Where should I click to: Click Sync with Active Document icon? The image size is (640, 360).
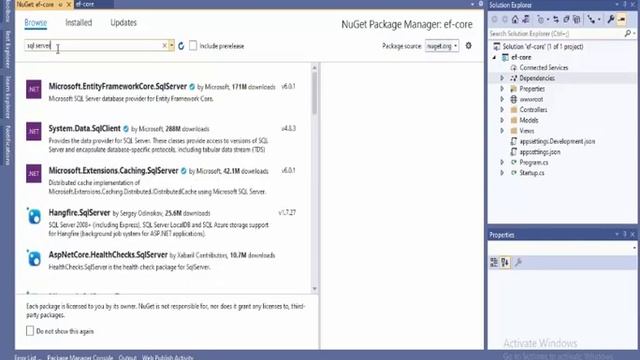pyautogui.click(x=556, y=19)
